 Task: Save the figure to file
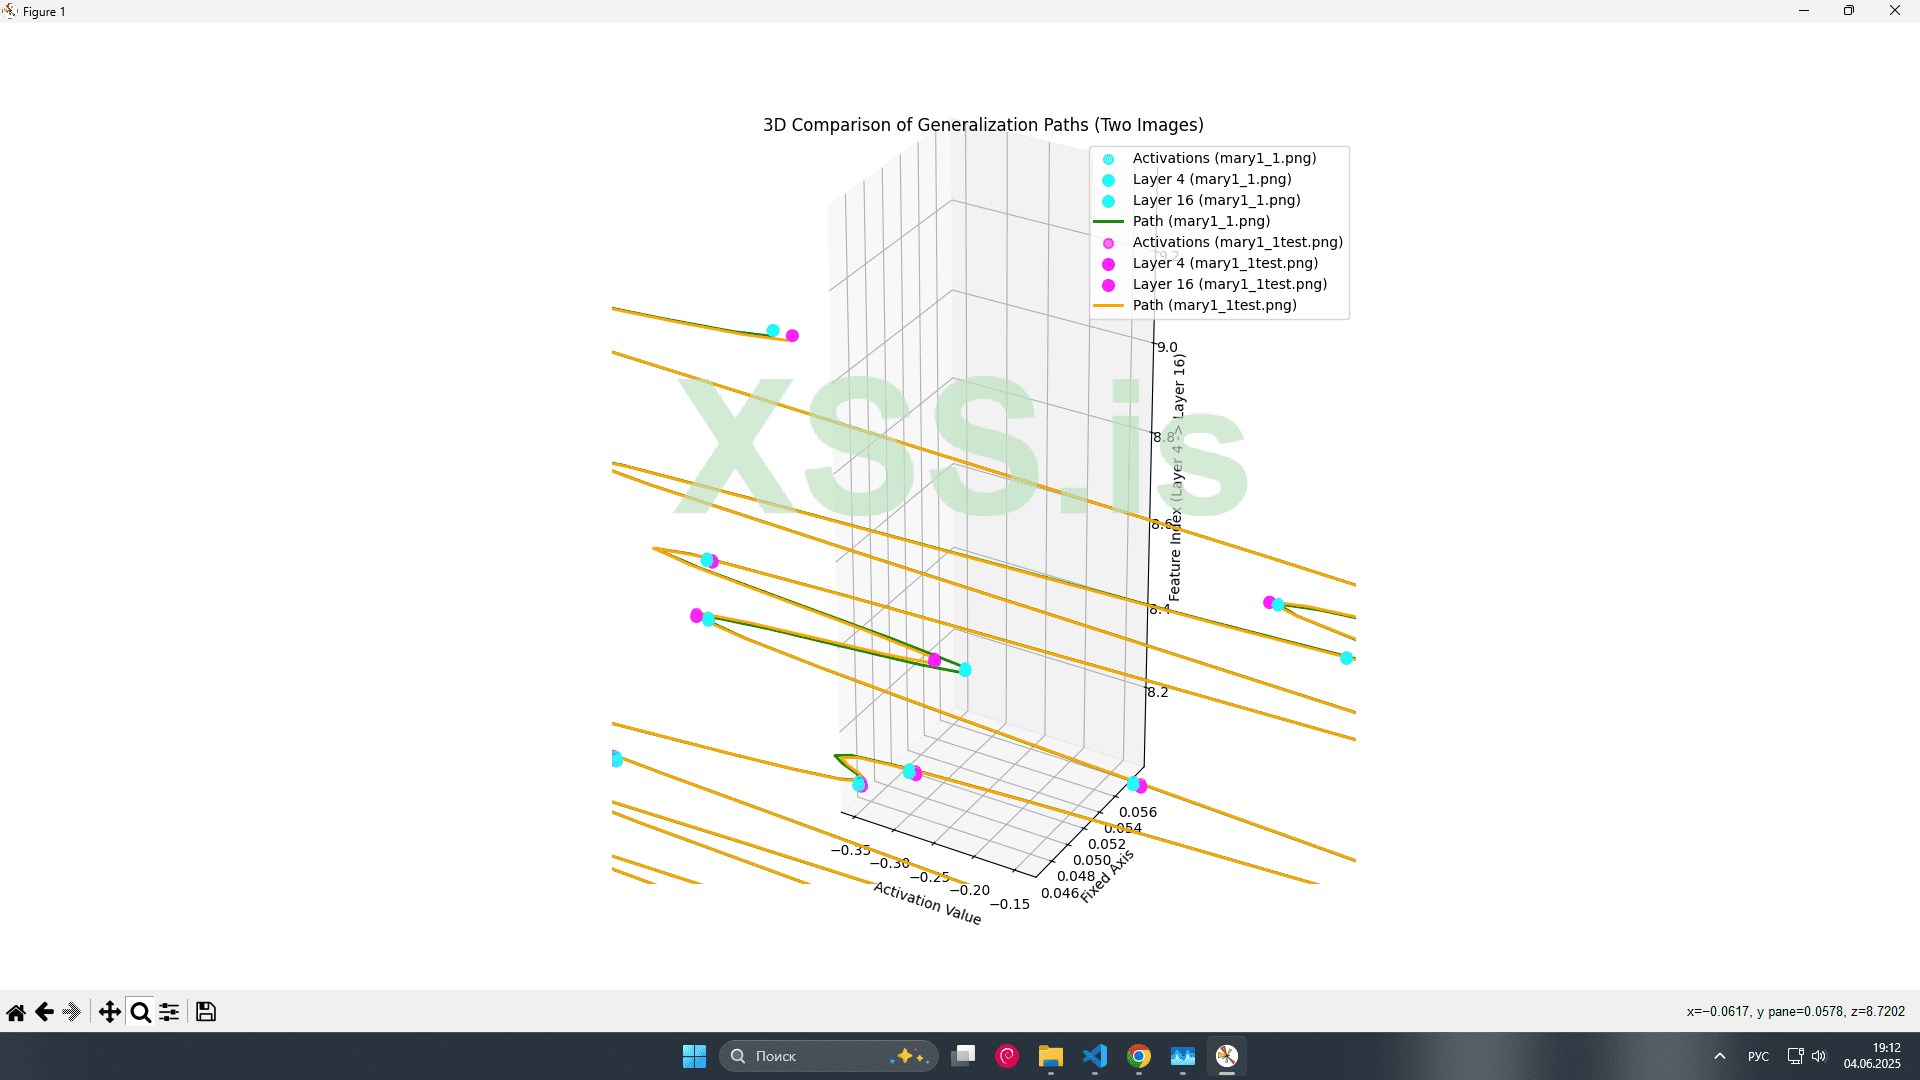[x=205, y=1012]
